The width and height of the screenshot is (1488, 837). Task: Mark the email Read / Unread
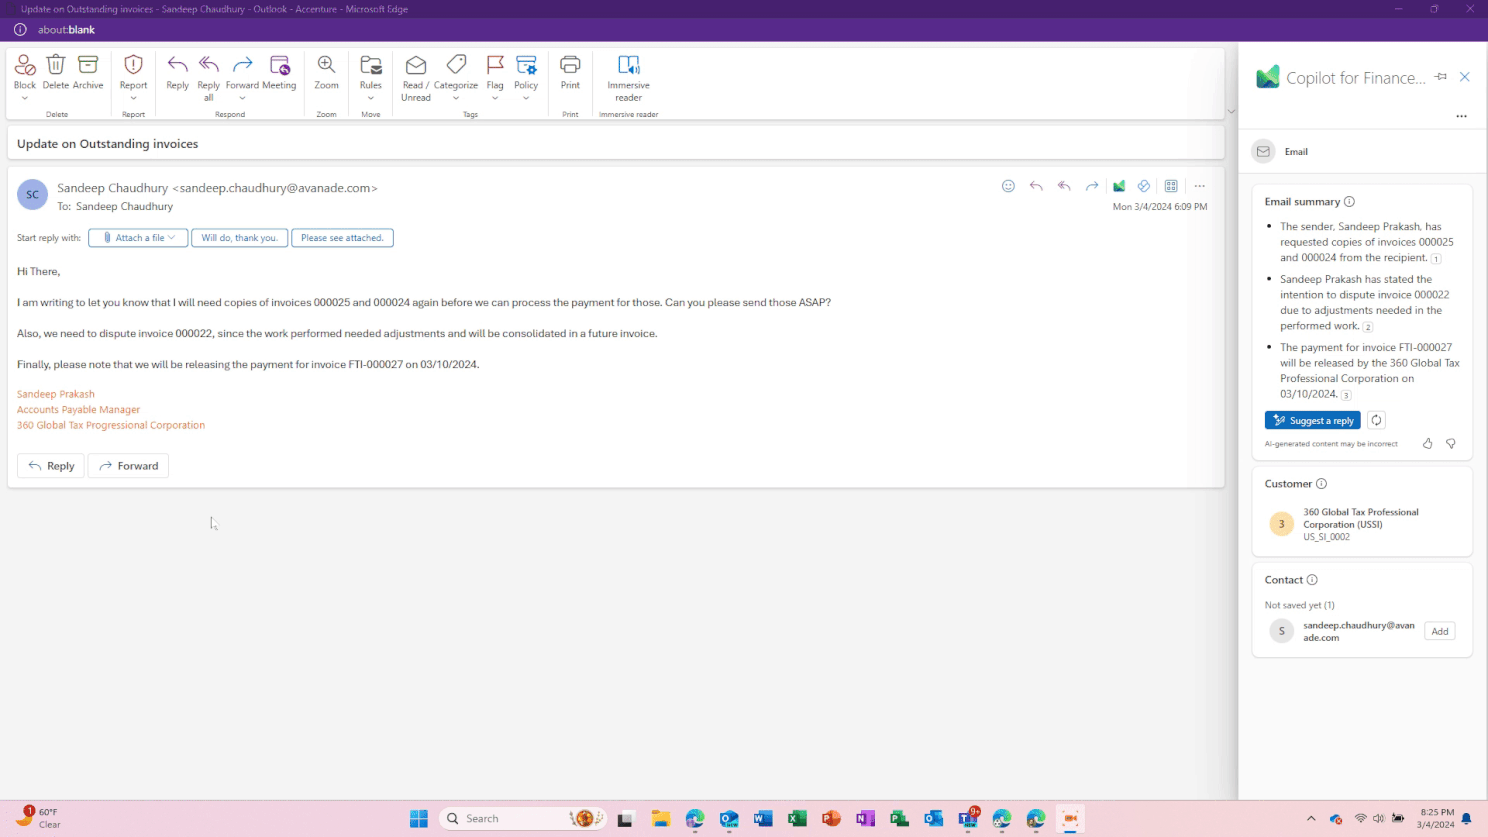point(416,66)
